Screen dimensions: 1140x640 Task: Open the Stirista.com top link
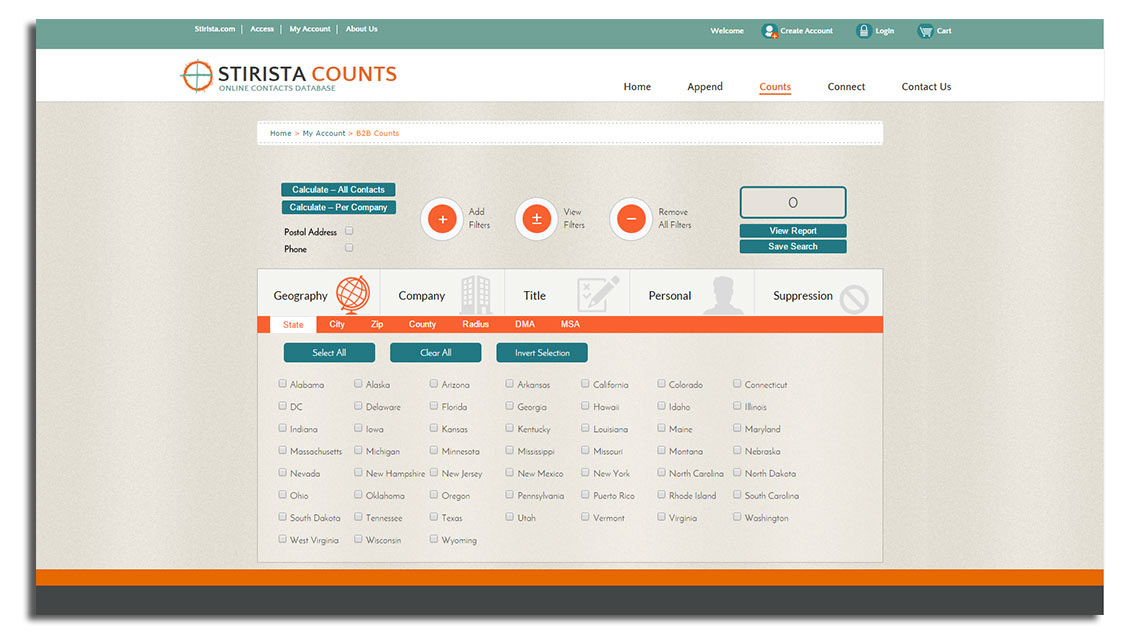[214, 29]
